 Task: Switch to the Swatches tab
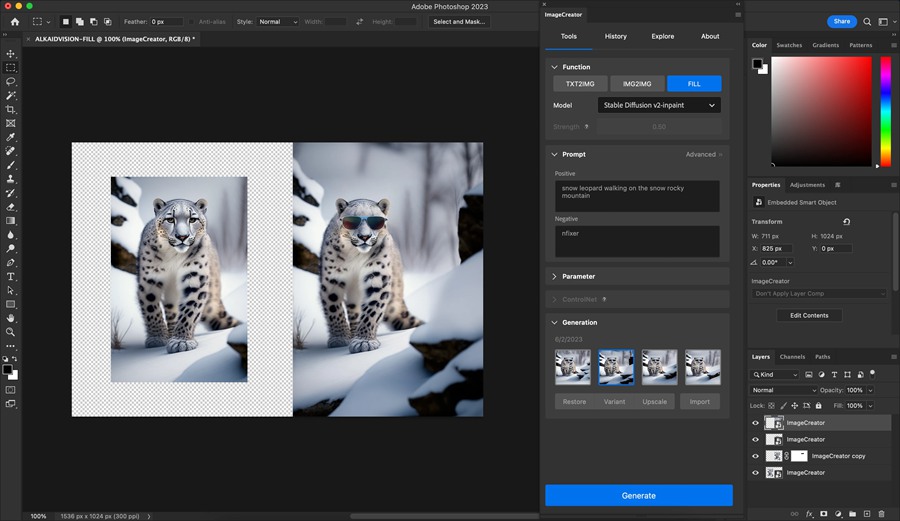789,45
